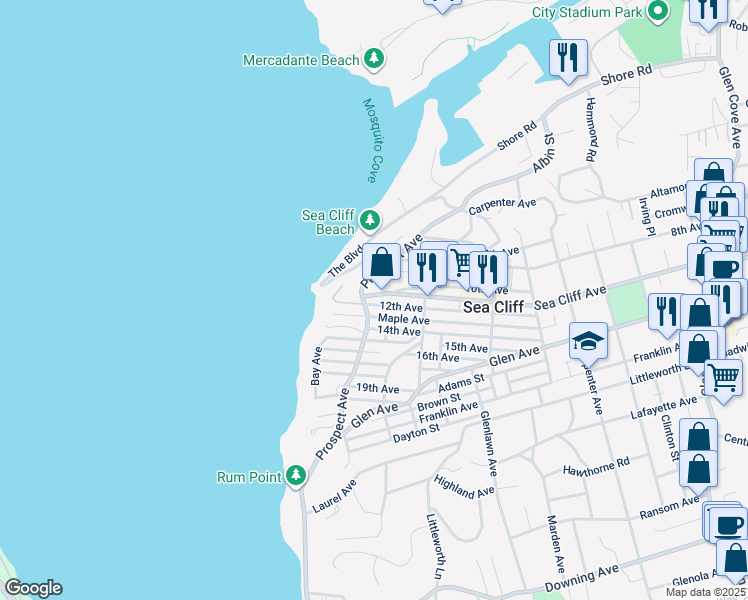Click the shopping bag beside that eastern restaurant marker
Screen dimensions: 748x600
pos(699,314)
